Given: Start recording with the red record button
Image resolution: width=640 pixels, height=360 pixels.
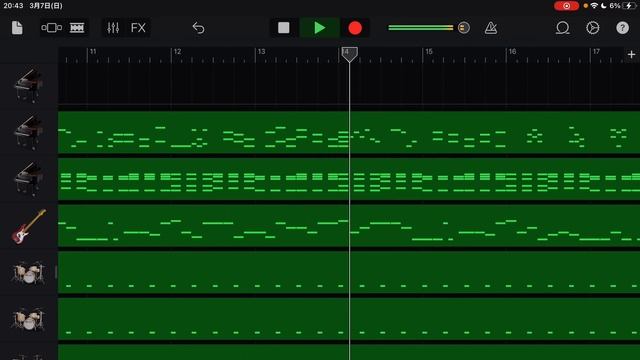Looking at the screenshot, I should click(x=355, y=28).
